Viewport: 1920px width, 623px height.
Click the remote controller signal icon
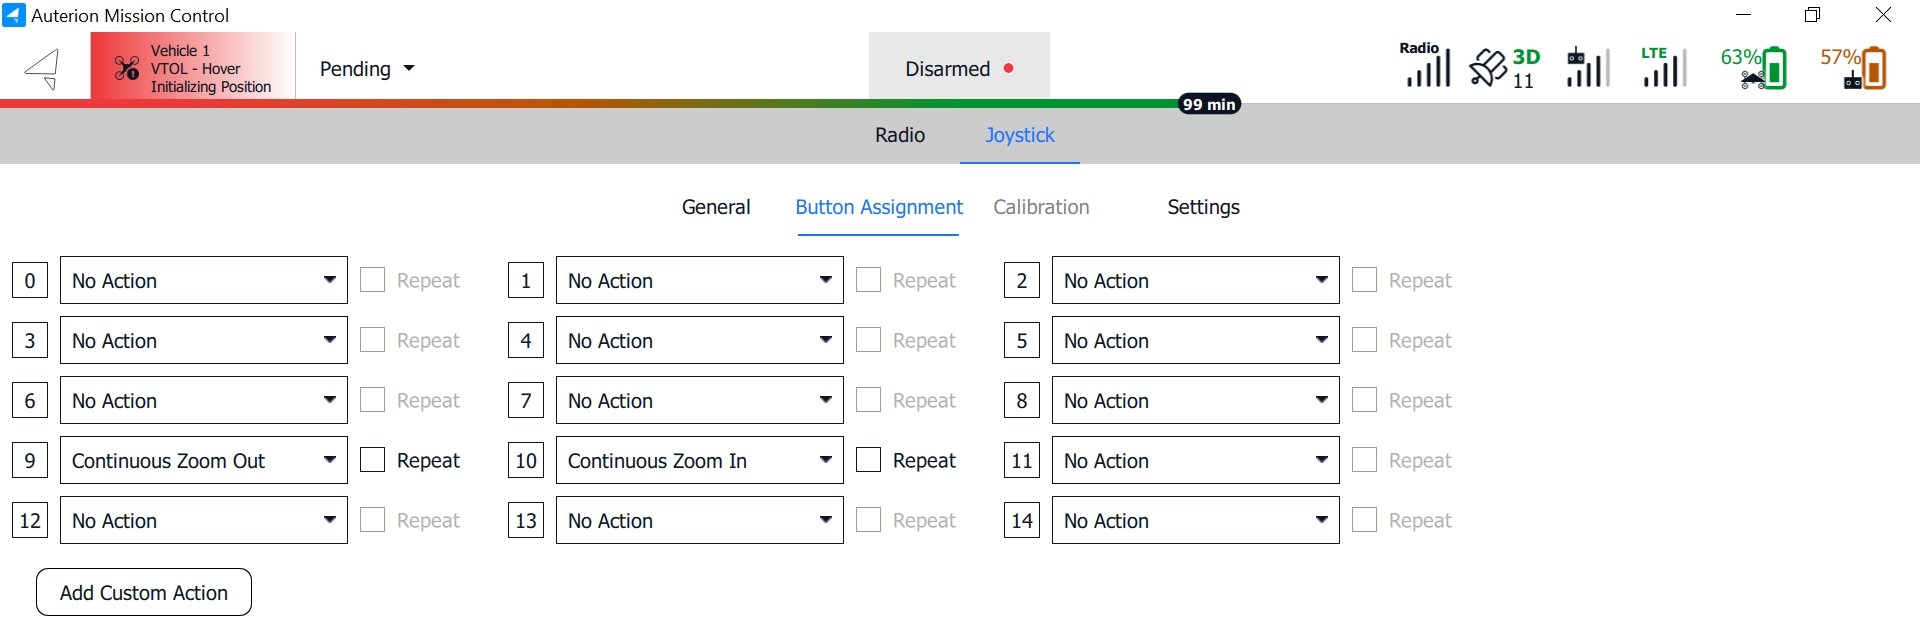tap(1587, 68)
